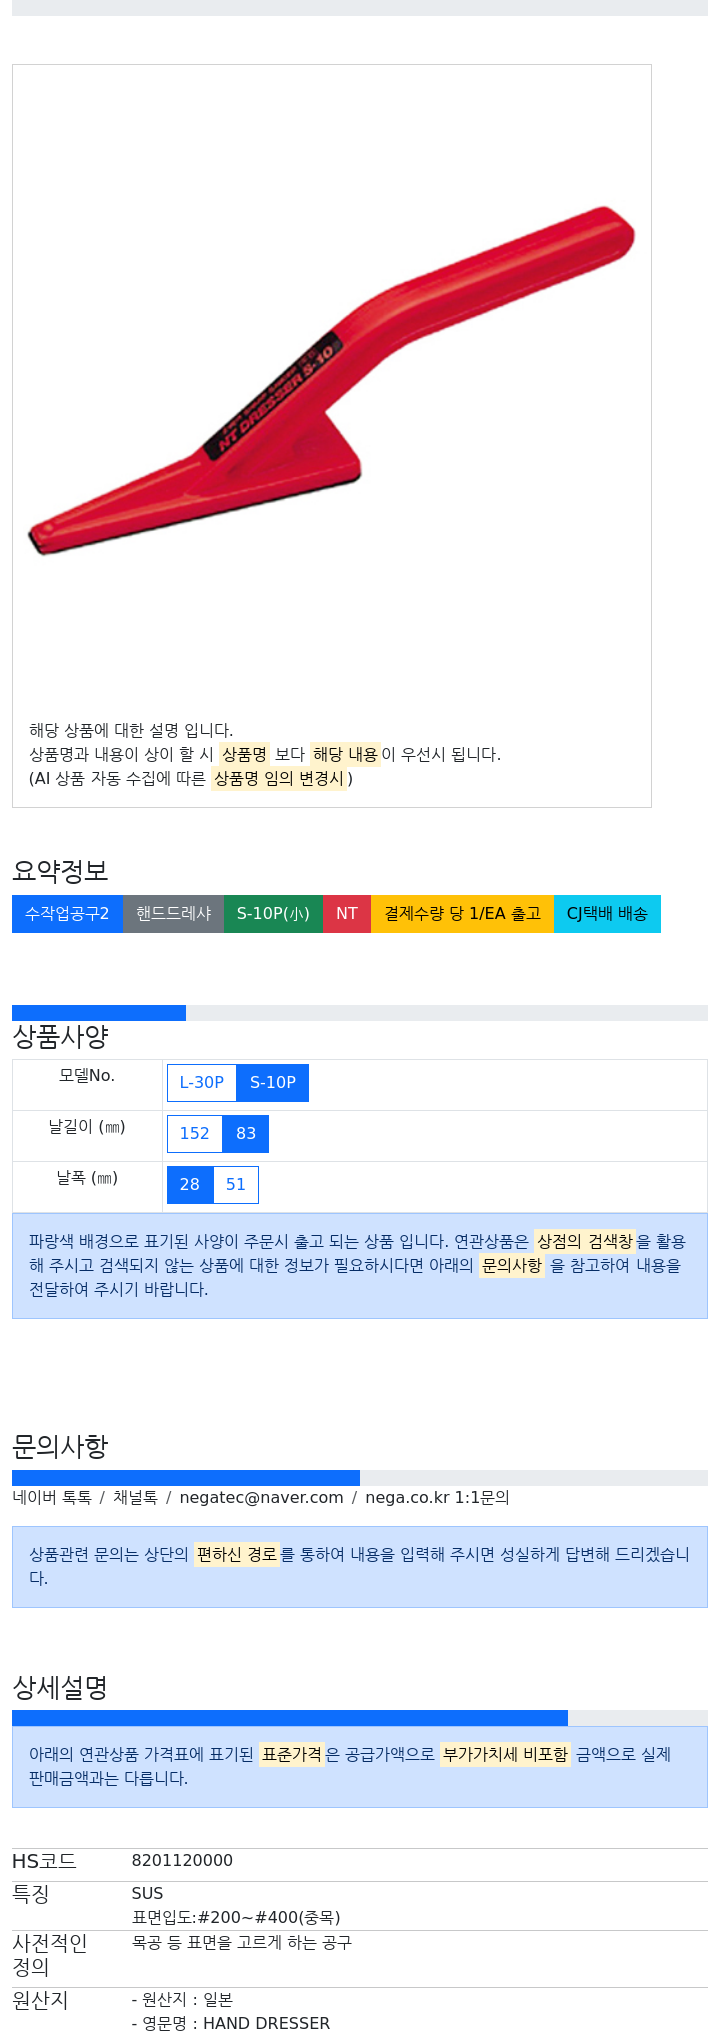Viewport: 720px width, 2036px height.
Task: Click the 핸드드레샤 gray tag
Action: [173, 913]
